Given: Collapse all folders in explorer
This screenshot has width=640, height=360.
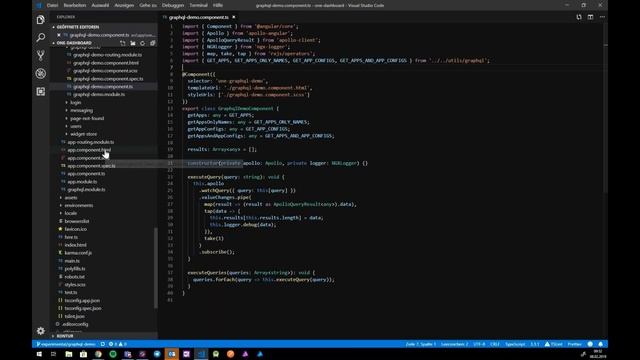Looking at the screenshot, I should click(x=152, y=43).
